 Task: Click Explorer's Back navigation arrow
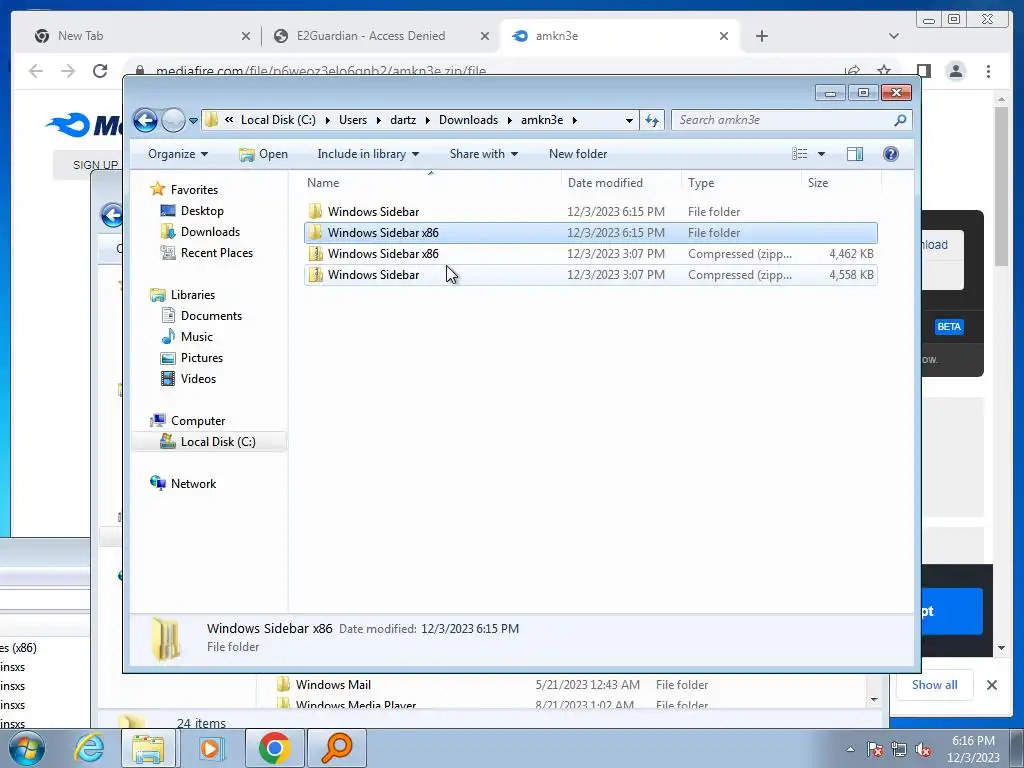click(145, 120)
